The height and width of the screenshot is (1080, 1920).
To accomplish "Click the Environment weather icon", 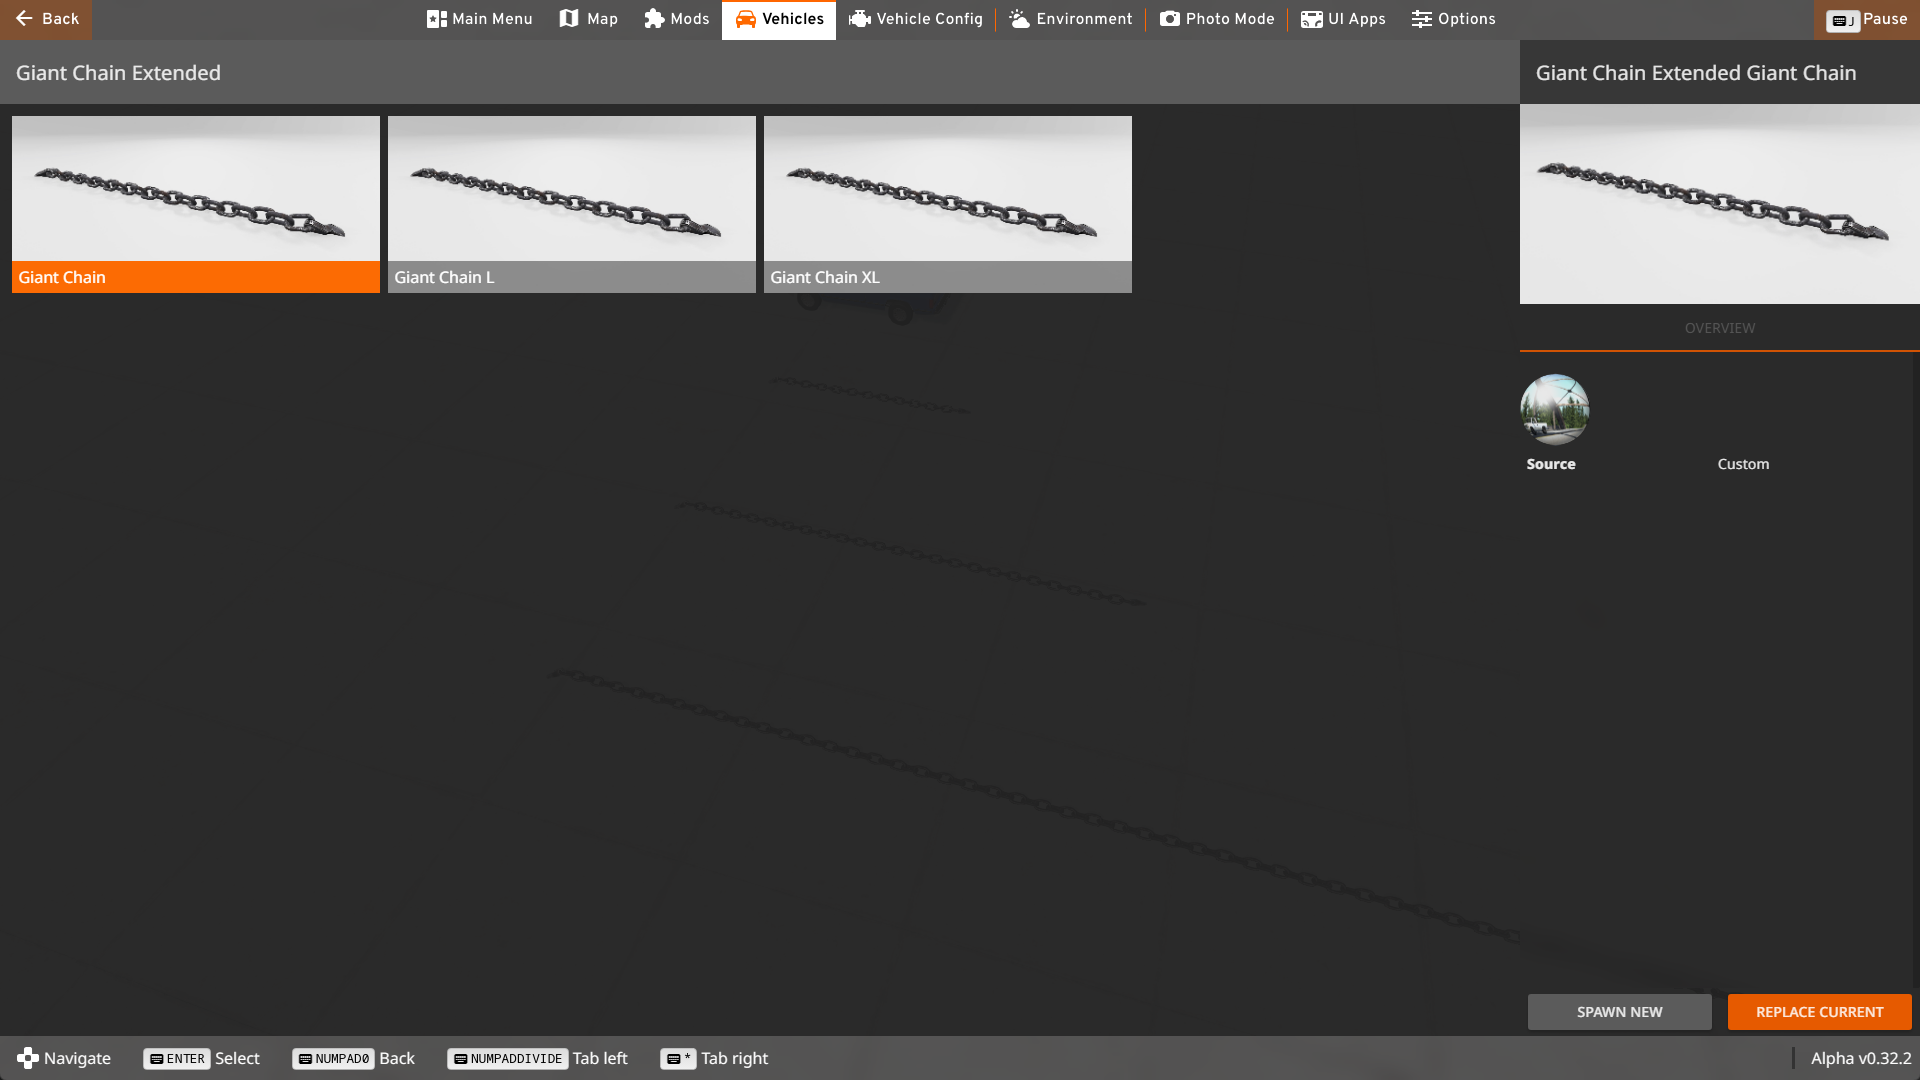I will coord(1019,19).
